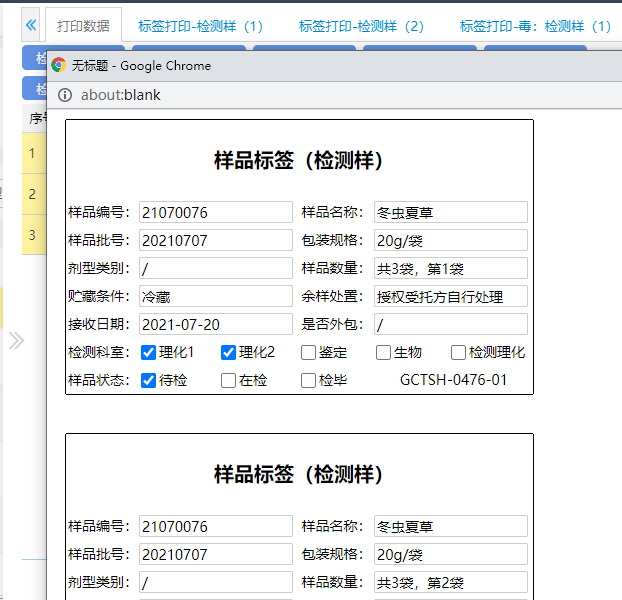Viewport: 622px width, 600px height.
Task: Click the site info icon beside about:blank
Action: (x=65, y=95)
